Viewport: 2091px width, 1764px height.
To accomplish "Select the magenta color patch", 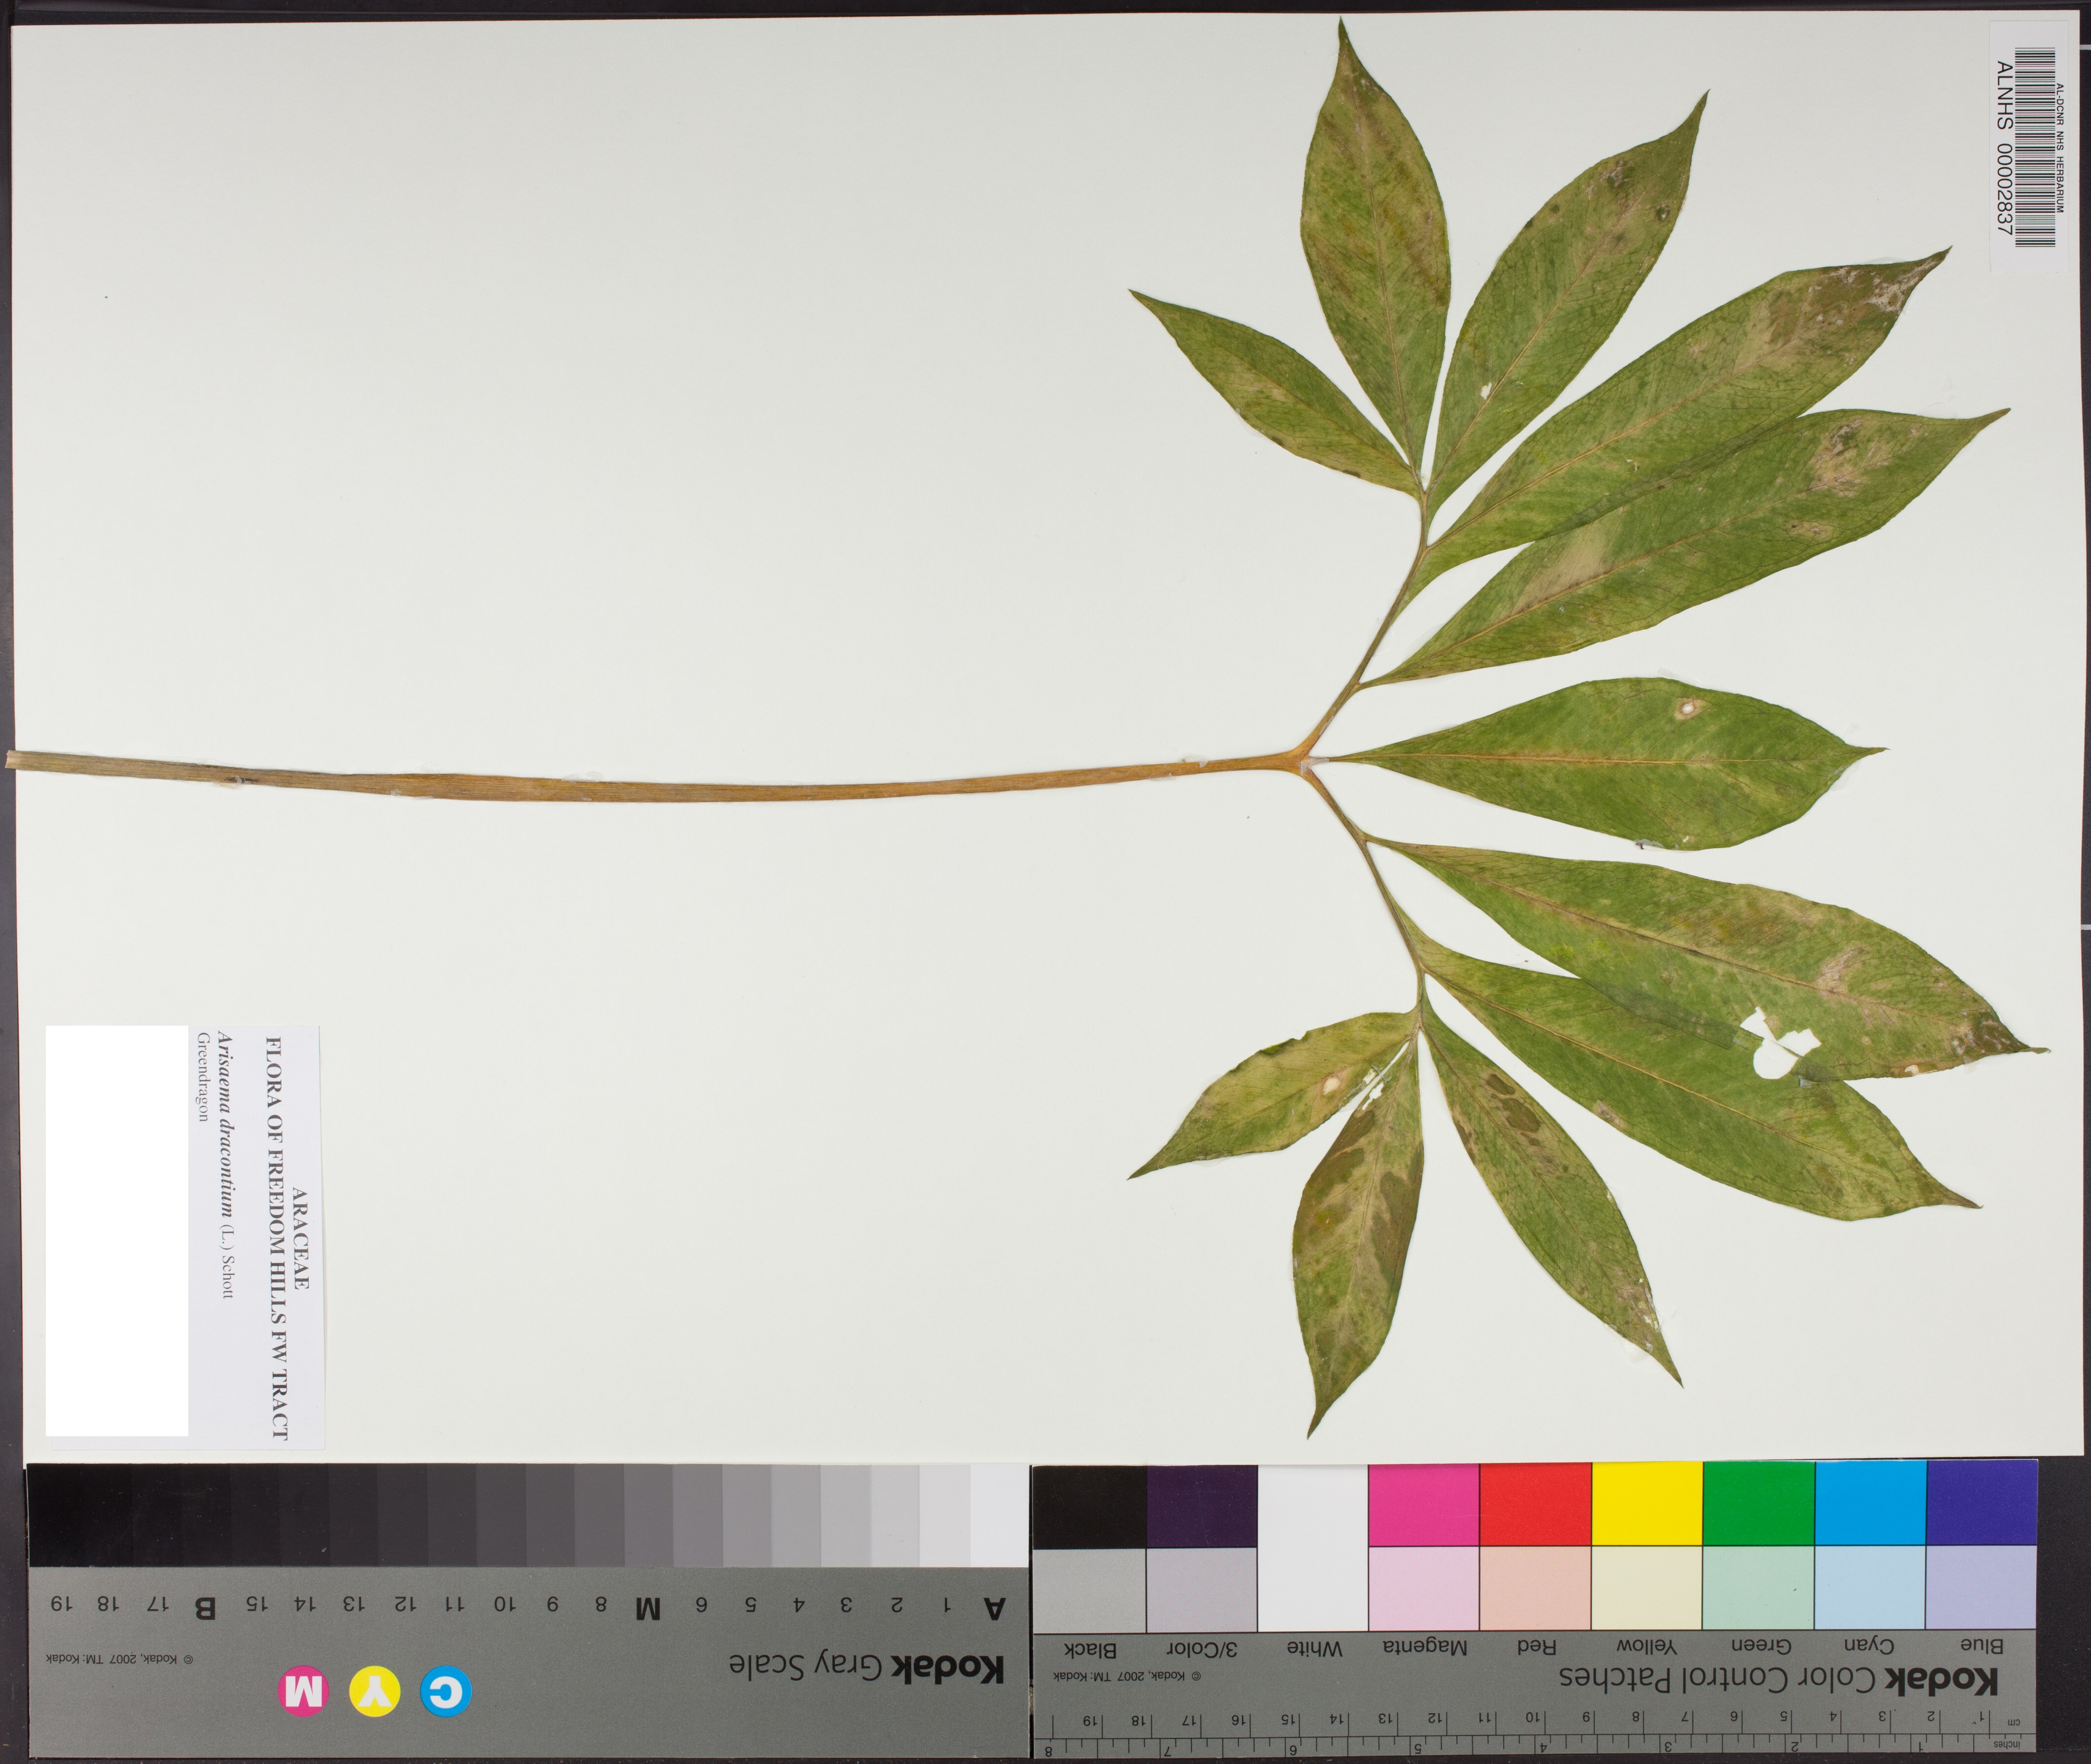I will tap(1423, 1503).
